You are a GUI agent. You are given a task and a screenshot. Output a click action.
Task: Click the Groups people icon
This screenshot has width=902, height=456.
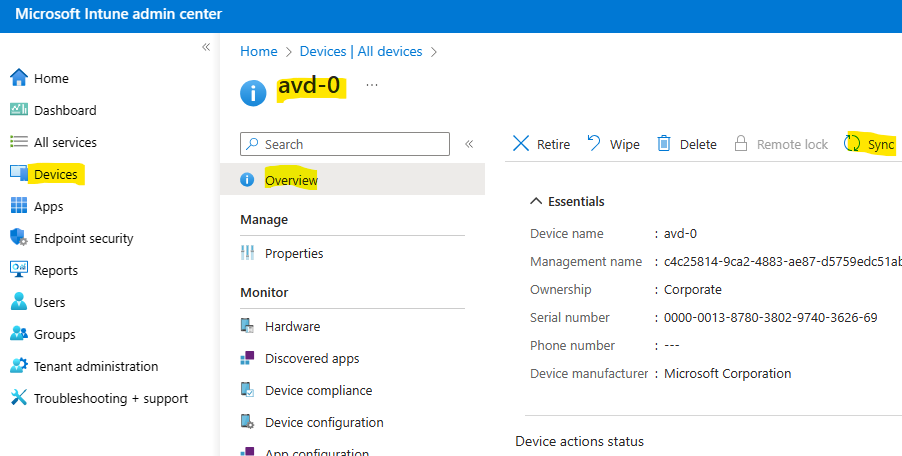point(19,334)
